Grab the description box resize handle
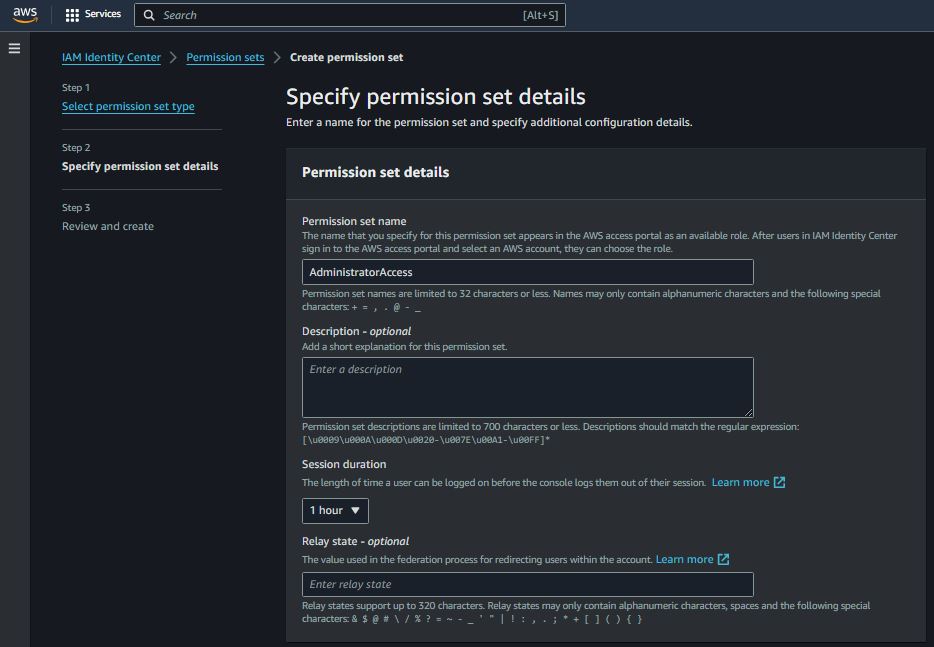Image resolution: width=934 pixels, height=647 pixels. pyautogui.click(x=748, y=411)
